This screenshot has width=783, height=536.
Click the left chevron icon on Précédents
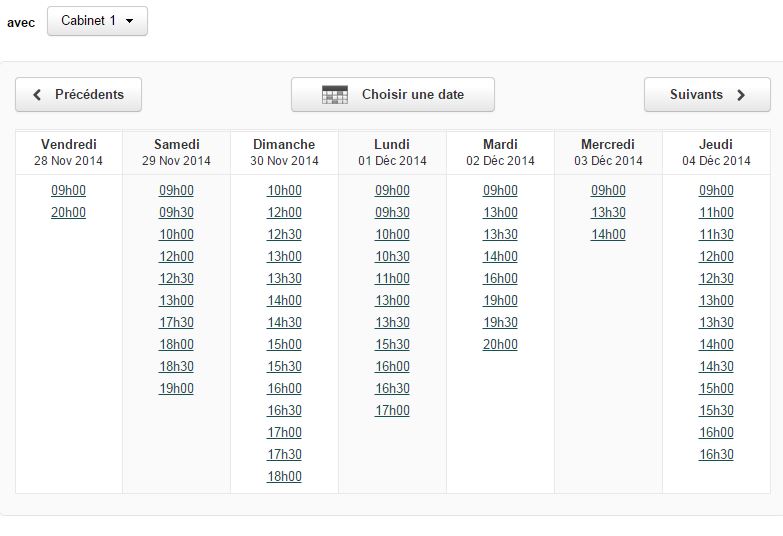[x=37, y=94]
